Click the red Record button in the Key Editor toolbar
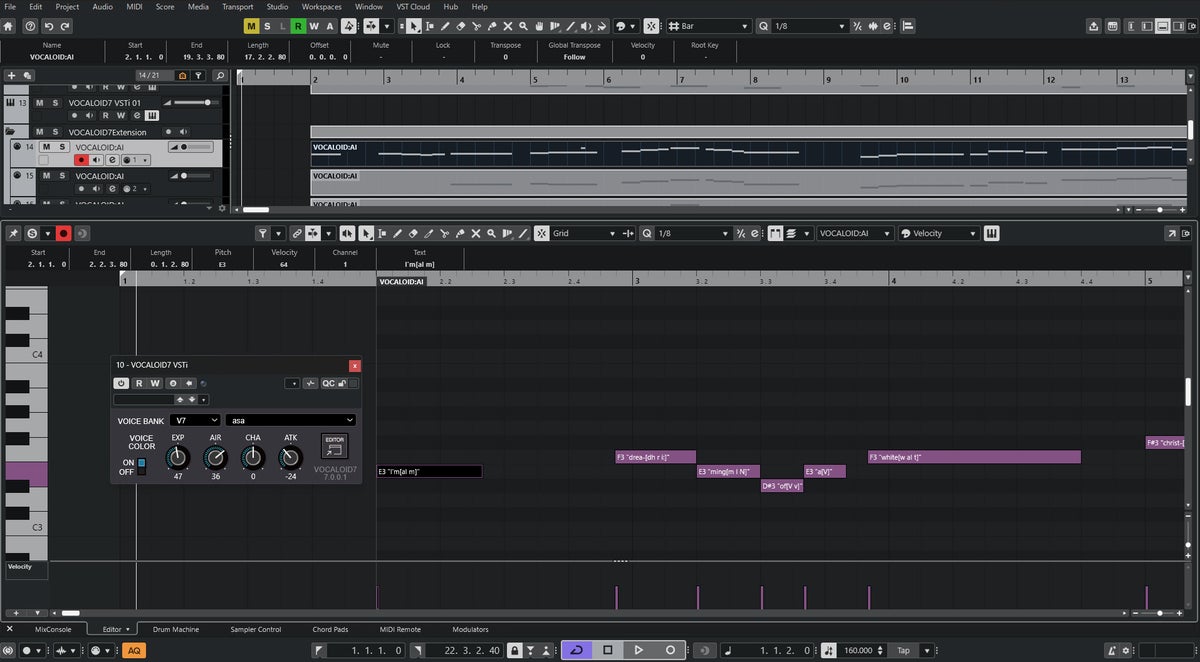Viewport: 1200px width, 662px height. (x=63, y=233)
